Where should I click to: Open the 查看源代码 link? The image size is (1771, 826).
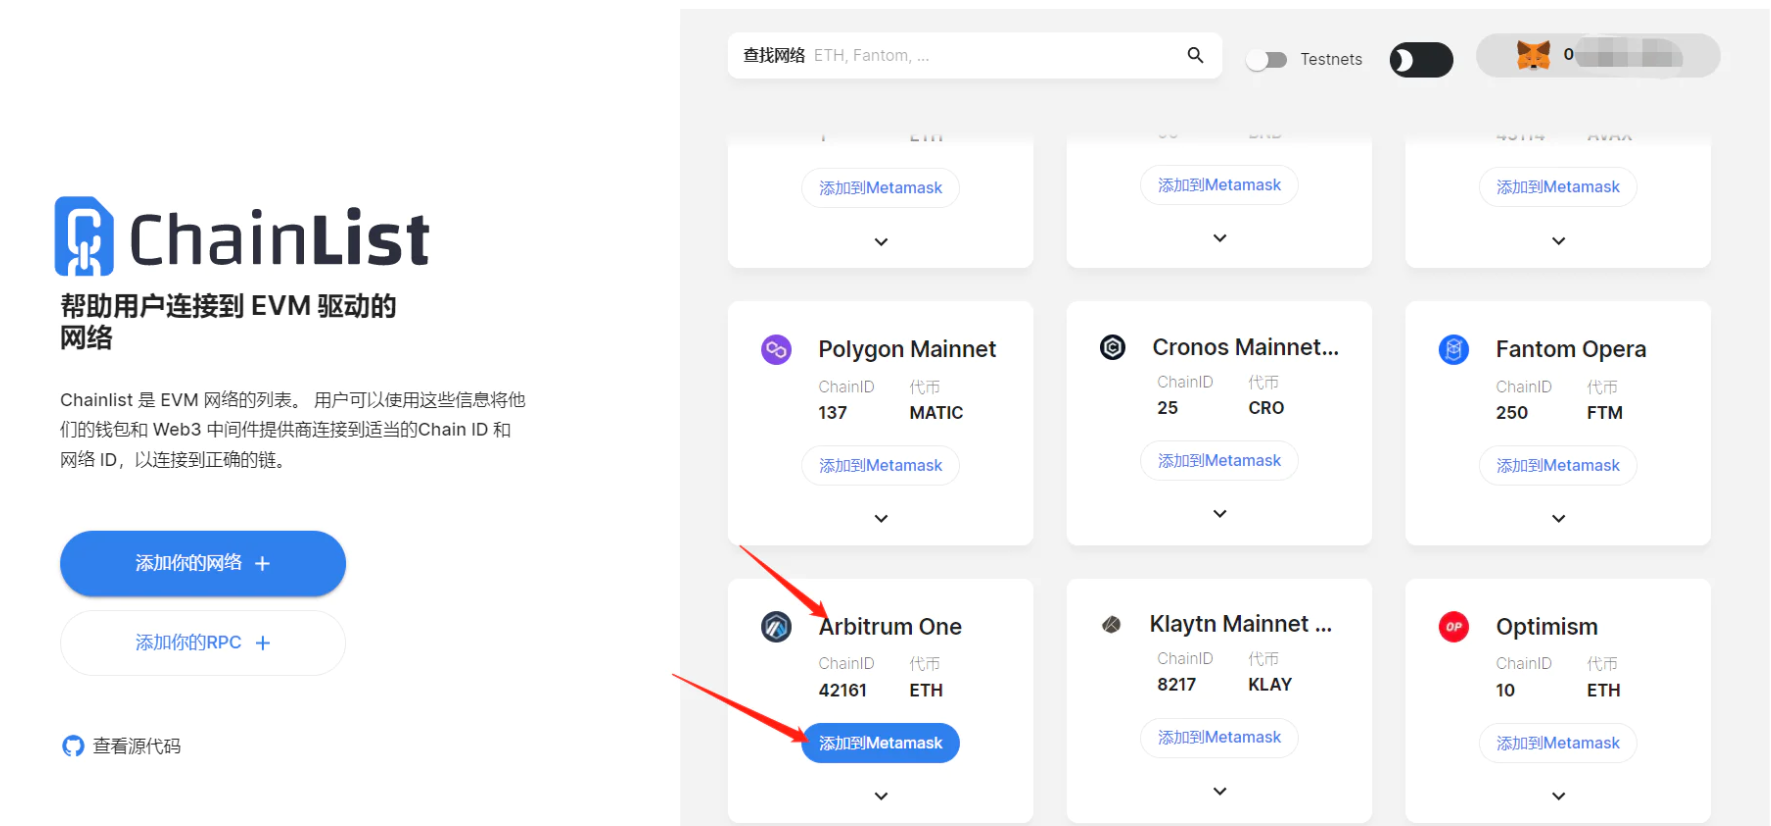coord(122,746)
